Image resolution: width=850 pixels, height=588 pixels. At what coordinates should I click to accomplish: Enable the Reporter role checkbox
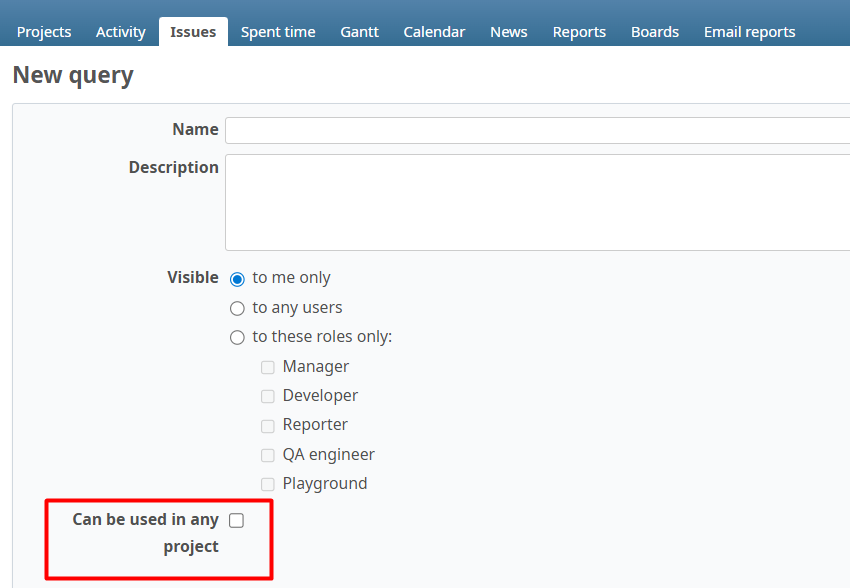tap(268, 425)
